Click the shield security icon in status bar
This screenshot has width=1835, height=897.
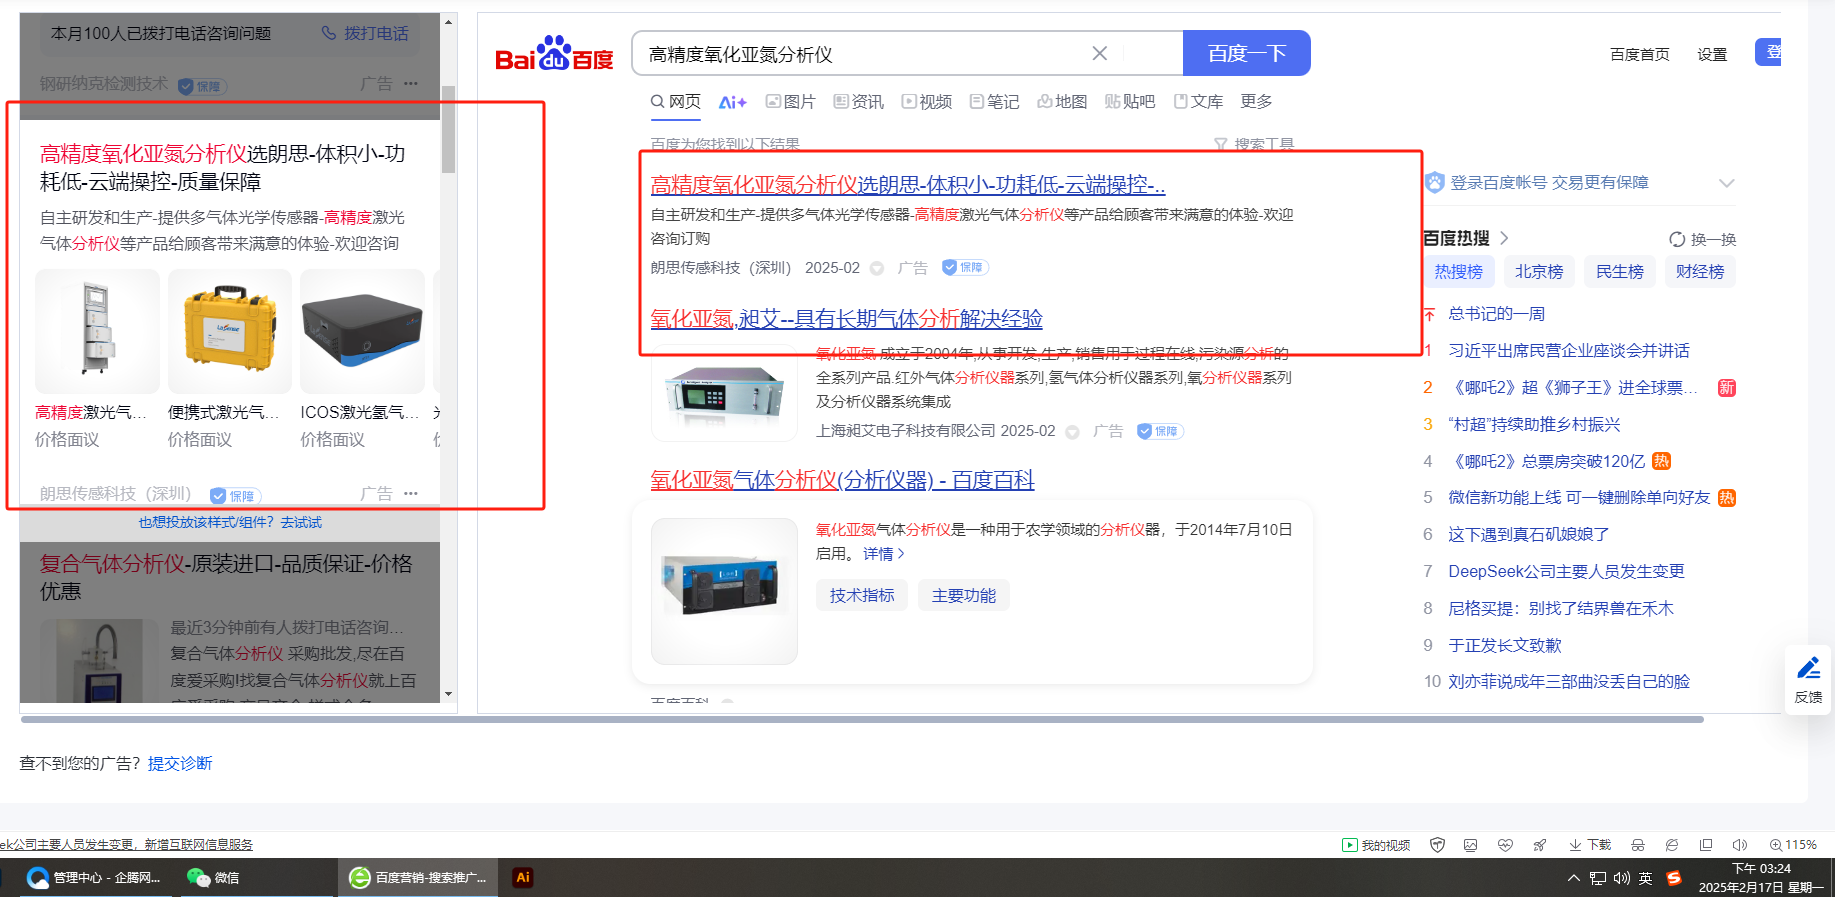coord(1437,845)
